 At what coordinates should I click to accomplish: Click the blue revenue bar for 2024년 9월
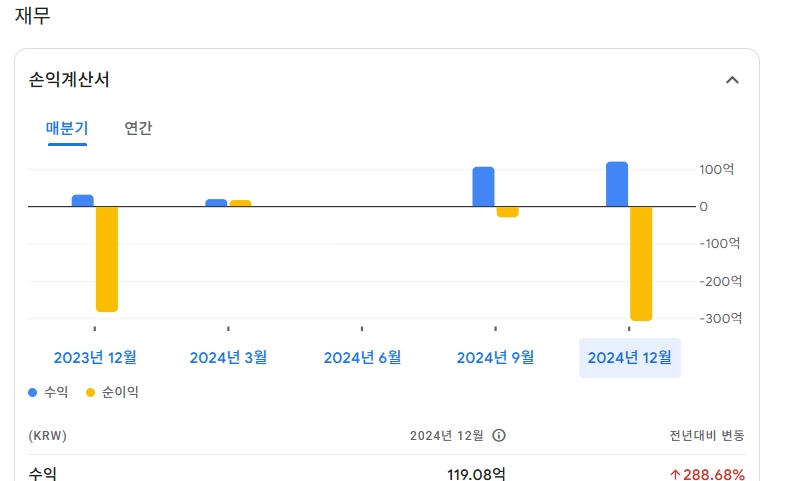point(483,187)
